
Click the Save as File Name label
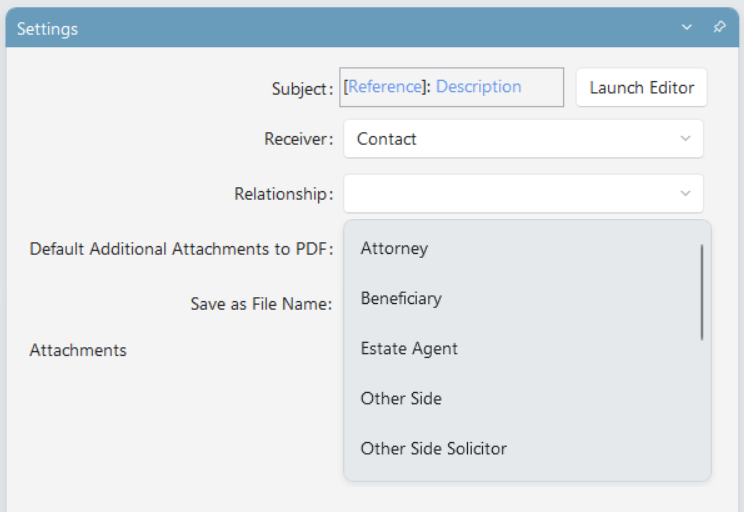(261, 304)
